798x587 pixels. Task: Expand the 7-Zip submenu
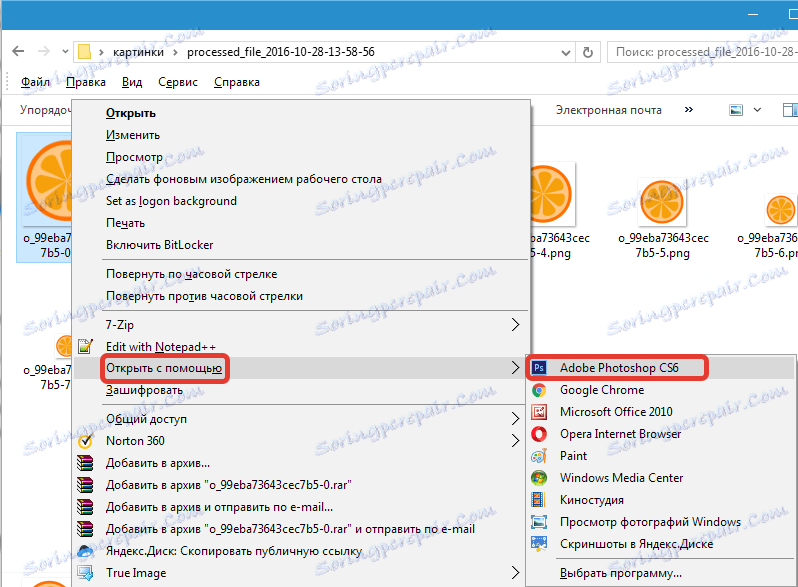click(x=516, y=325)
